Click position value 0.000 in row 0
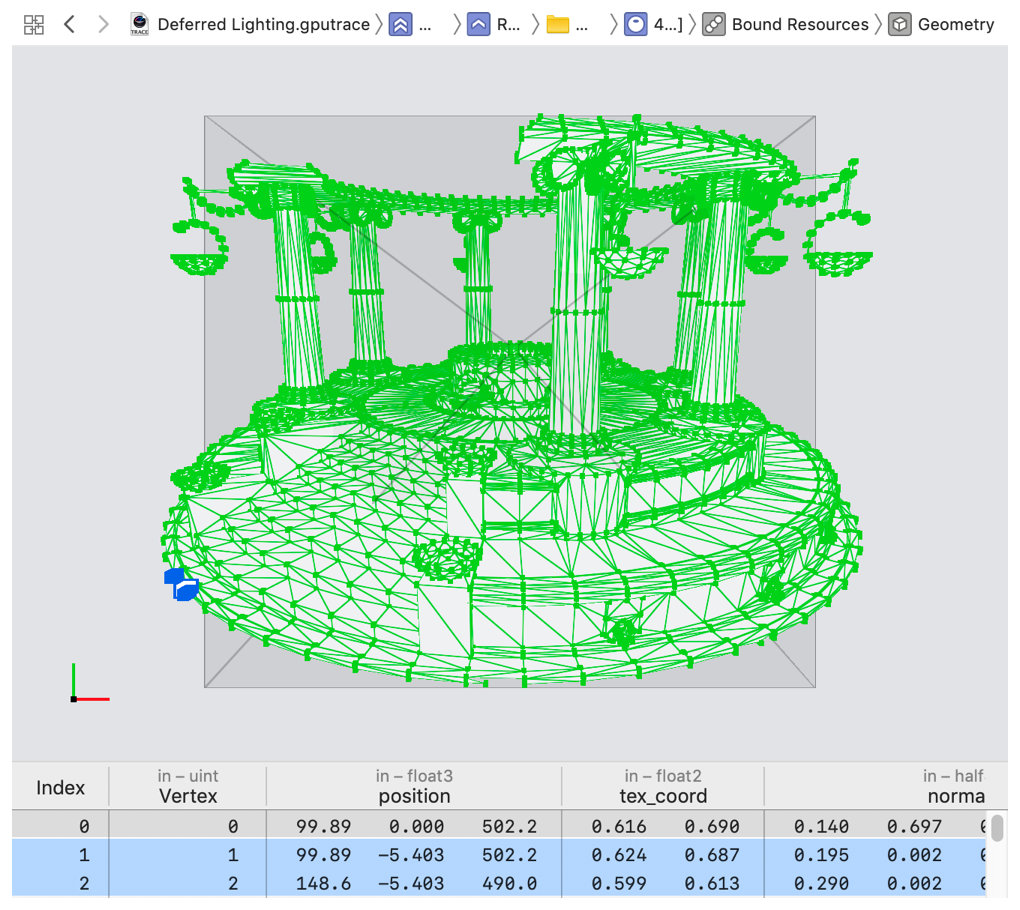This screenshot has width=1020, height=910. [416, 826]
